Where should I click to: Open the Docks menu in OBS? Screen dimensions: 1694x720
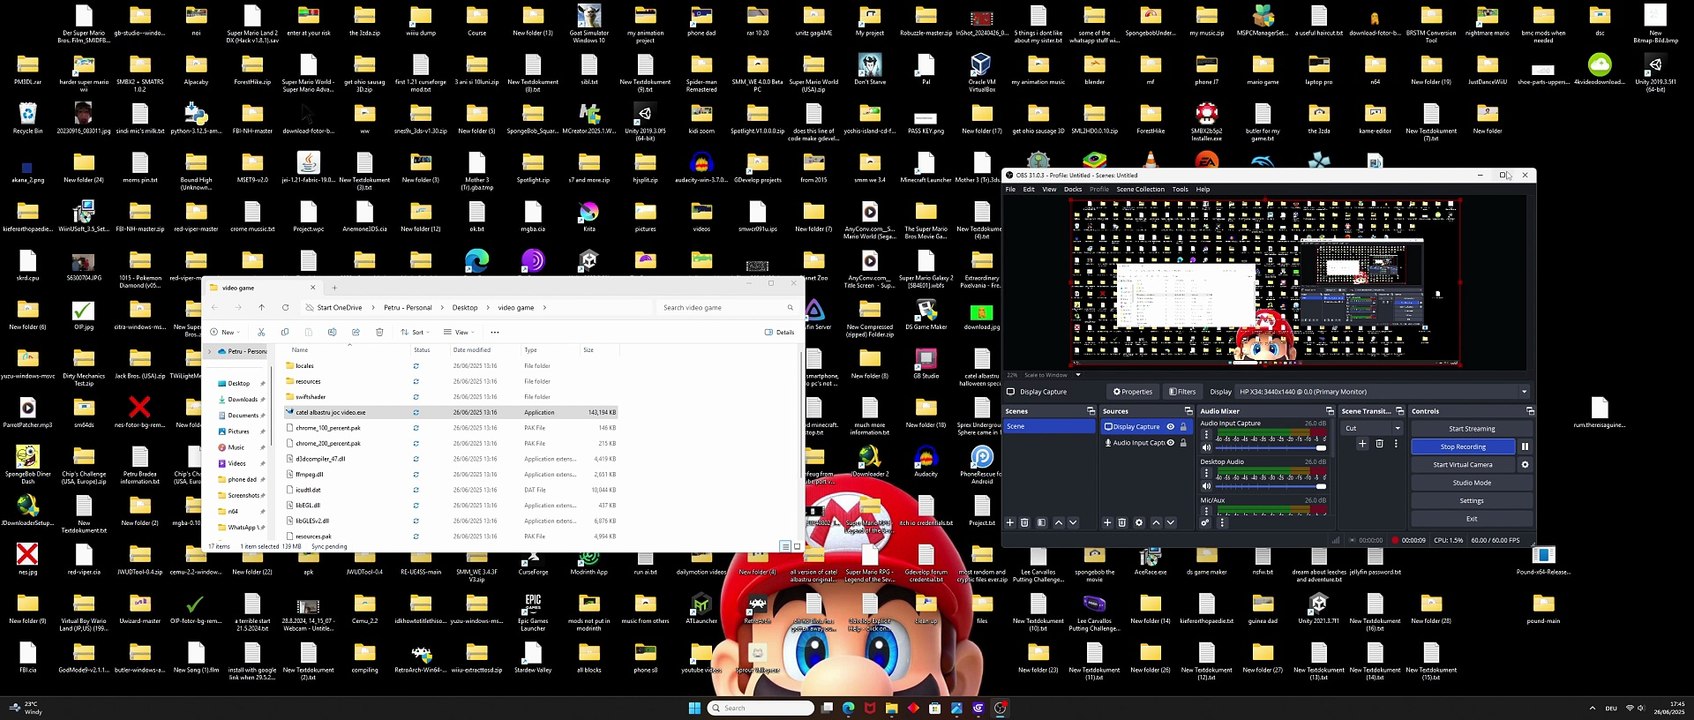(x=1073, y=189)
